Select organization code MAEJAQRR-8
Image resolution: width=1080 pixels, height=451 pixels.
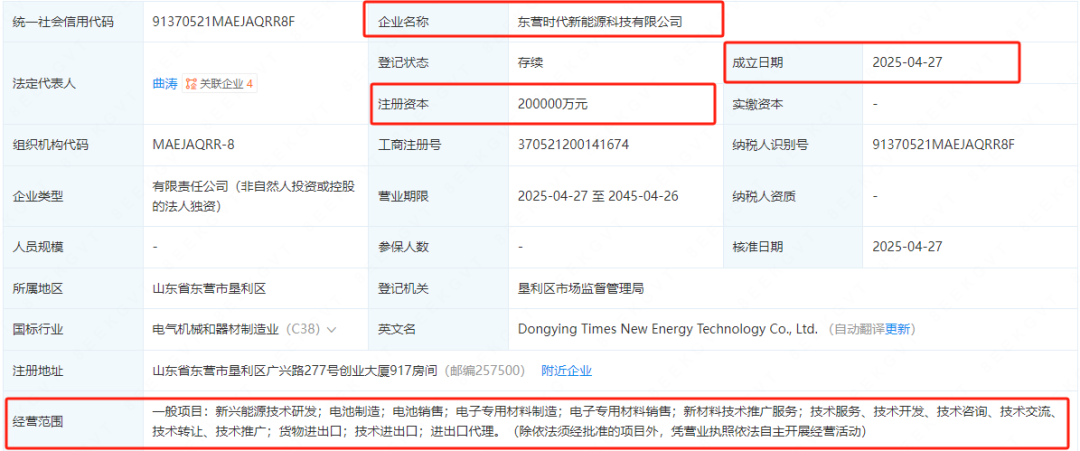coord(194,145)
